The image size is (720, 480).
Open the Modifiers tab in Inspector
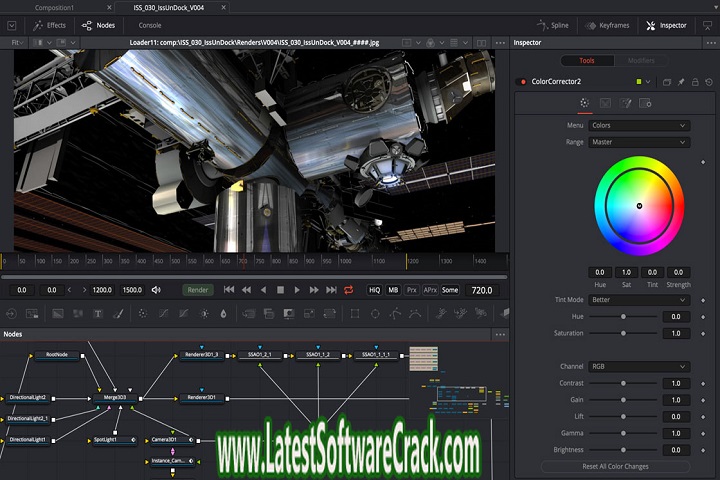pos(641,61)
